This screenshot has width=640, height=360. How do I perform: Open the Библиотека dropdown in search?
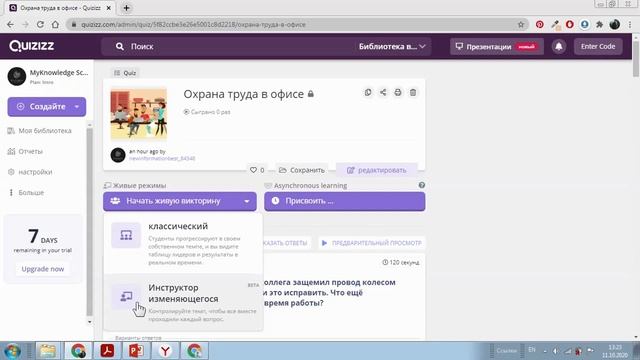coord(392,47)
